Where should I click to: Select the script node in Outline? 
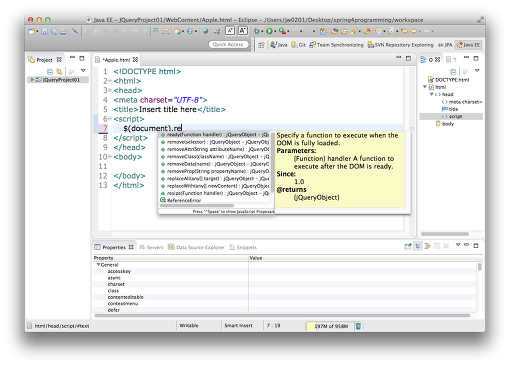pyautogui.click(x=452, y=117)
